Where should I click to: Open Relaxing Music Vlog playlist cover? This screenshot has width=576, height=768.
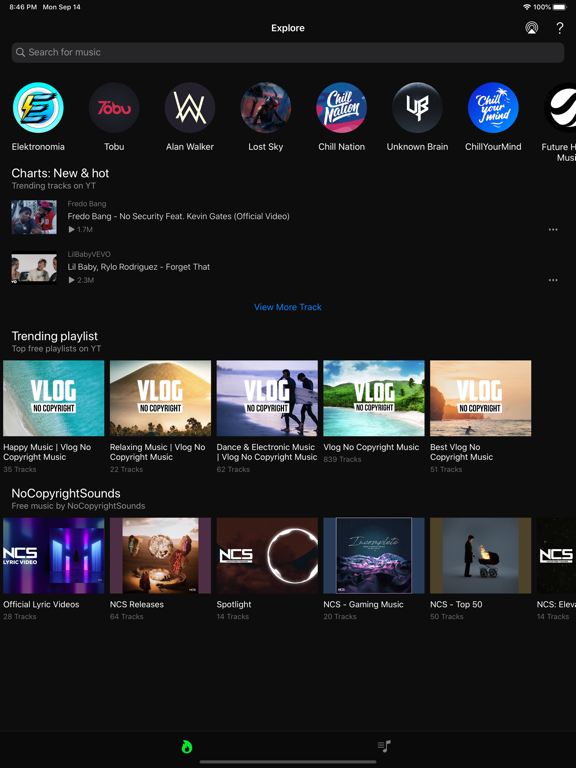click(161, 398)
